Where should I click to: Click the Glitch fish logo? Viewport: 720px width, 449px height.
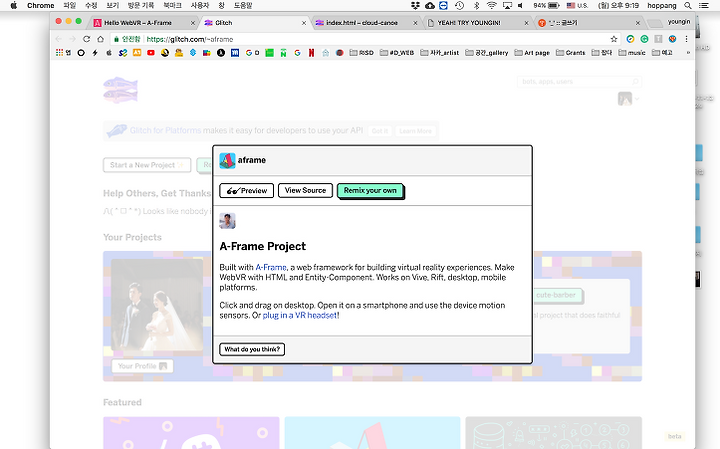(120, 90)
